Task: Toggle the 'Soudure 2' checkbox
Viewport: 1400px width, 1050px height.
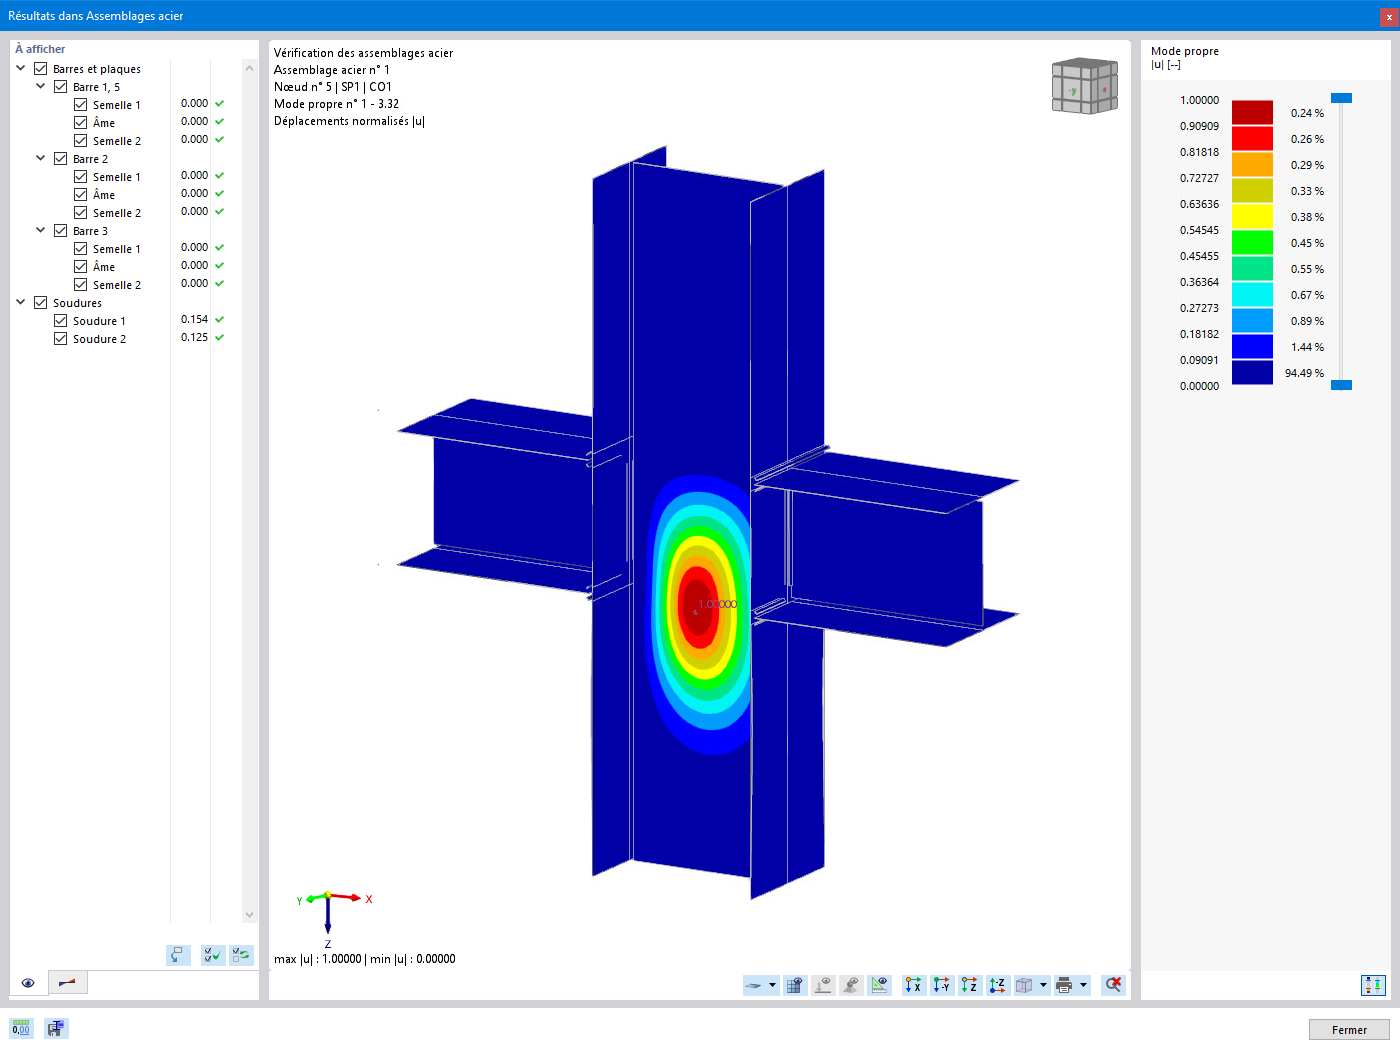Action: [x=61, y=339]
